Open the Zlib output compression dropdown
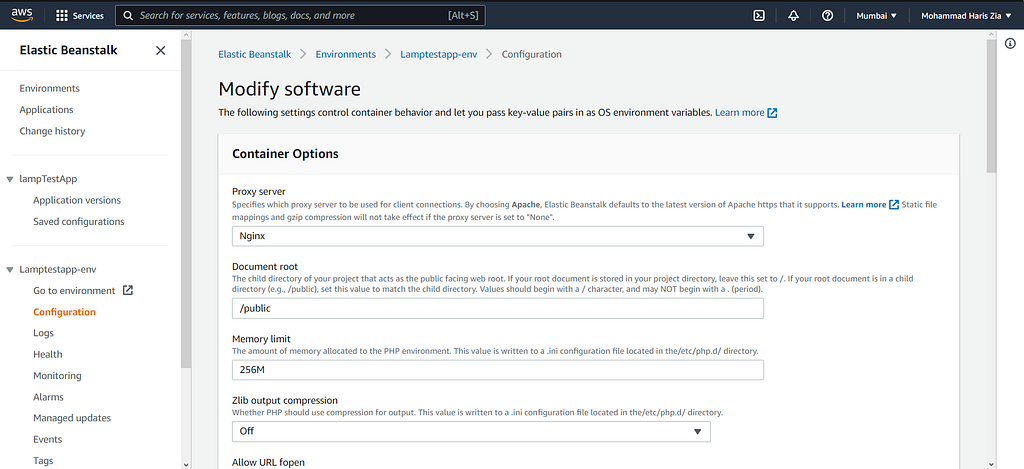The image size is (1024, 469). coord(472,431)
